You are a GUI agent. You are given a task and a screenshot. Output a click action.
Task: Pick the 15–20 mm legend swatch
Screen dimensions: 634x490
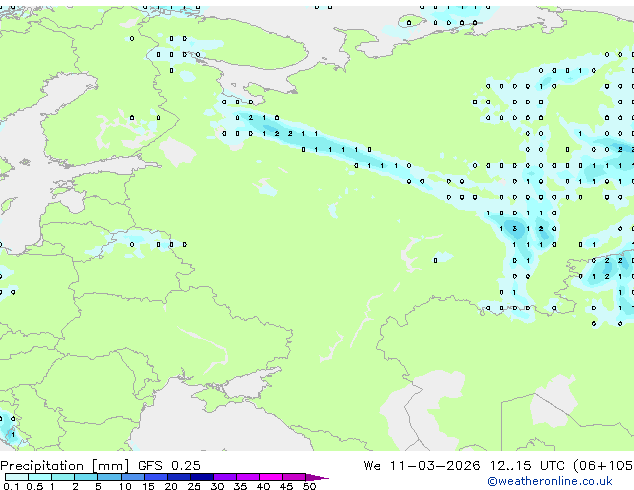click(155, 477)
